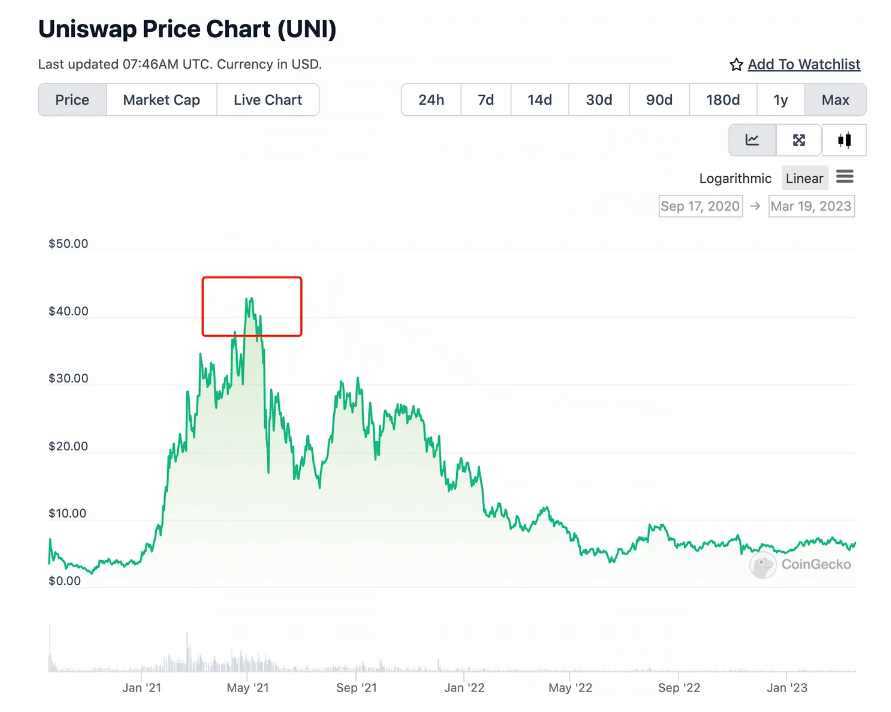Select the Max time range
891x712 pixels.
click(x=835, y=100)
